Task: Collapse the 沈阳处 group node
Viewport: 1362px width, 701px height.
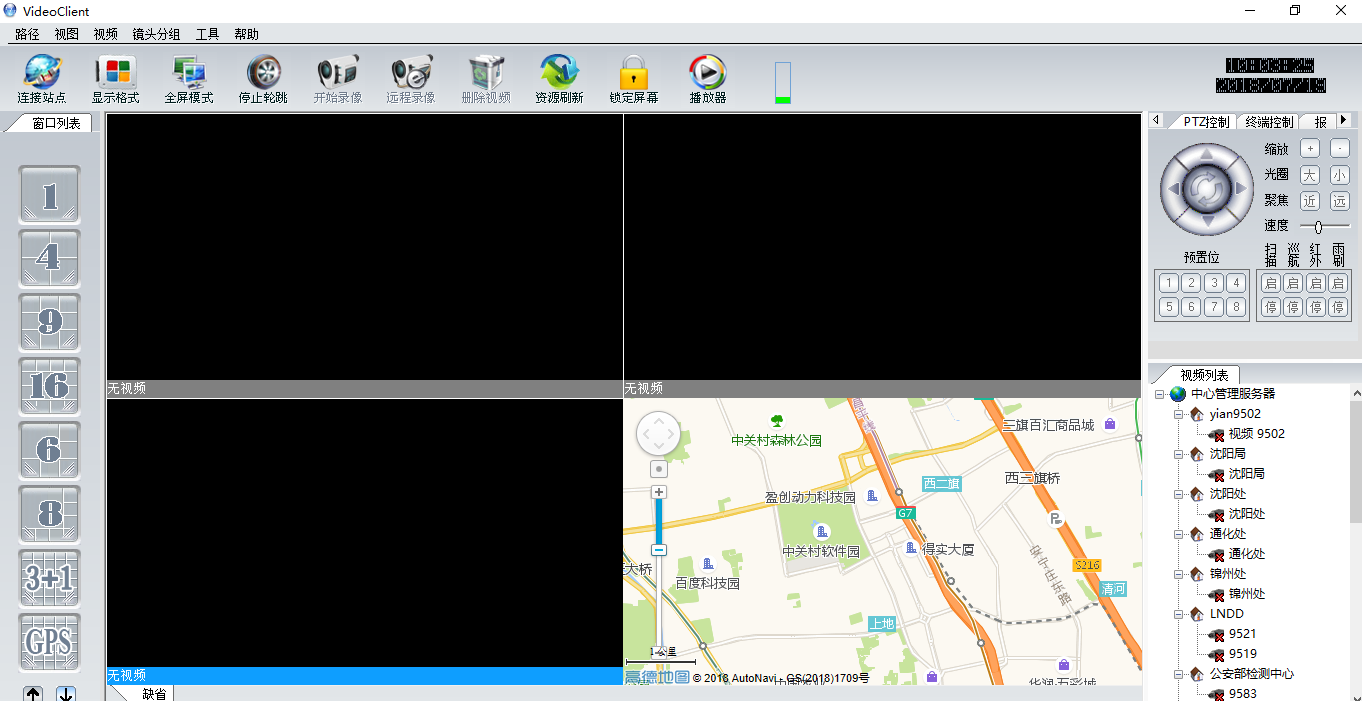Action: (x=1179, y=494)
